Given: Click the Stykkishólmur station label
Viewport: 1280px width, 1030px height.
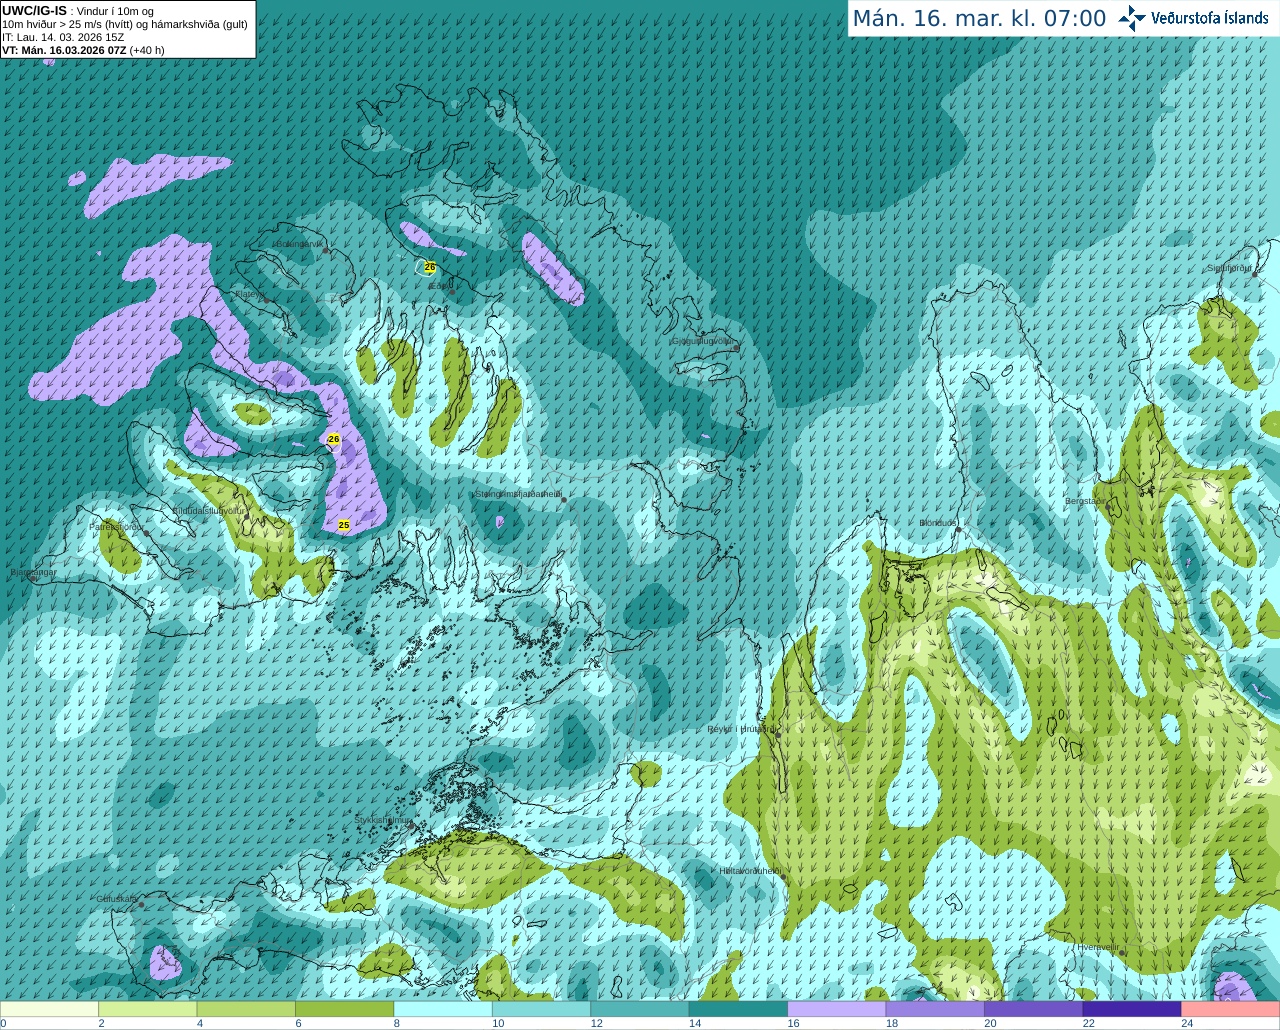Looking at the screenshot, I should point(383,820).
